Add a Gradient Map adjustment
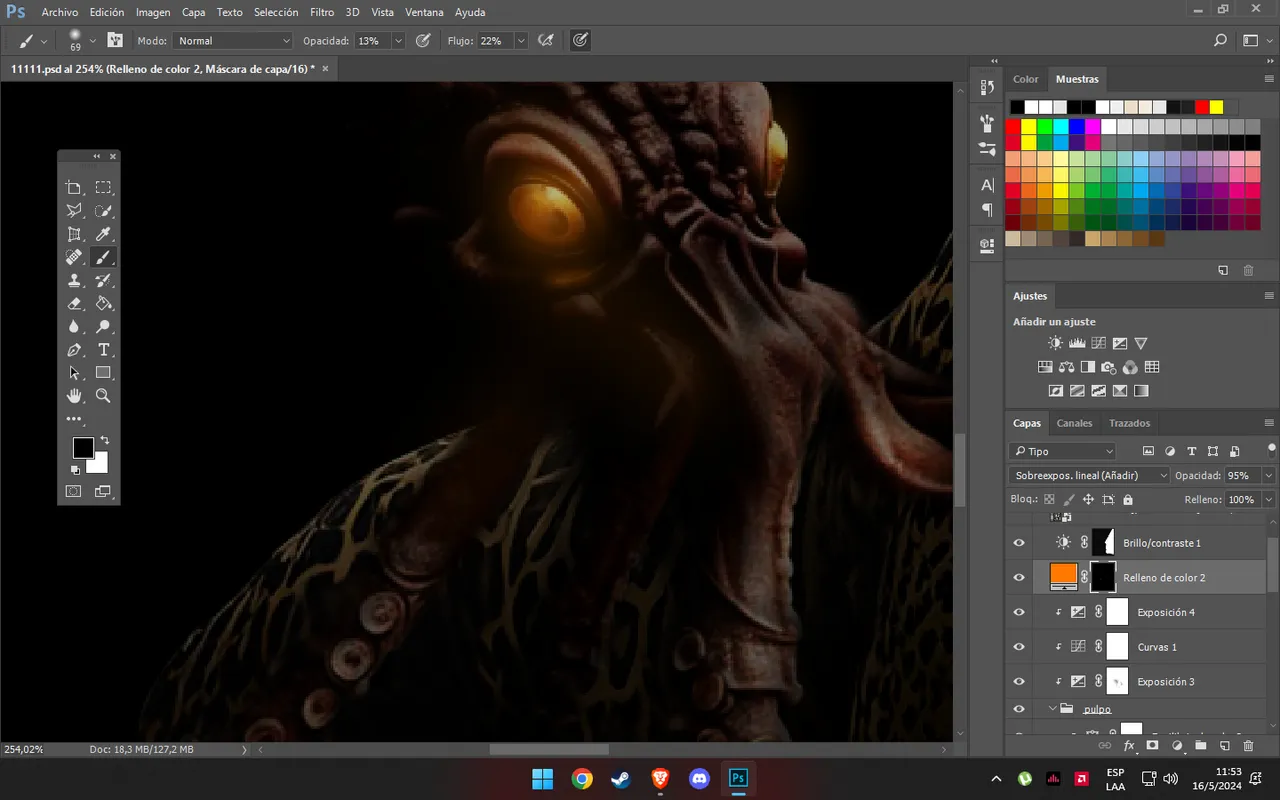Screen dimensions: 1280x800 point(1141,391)
